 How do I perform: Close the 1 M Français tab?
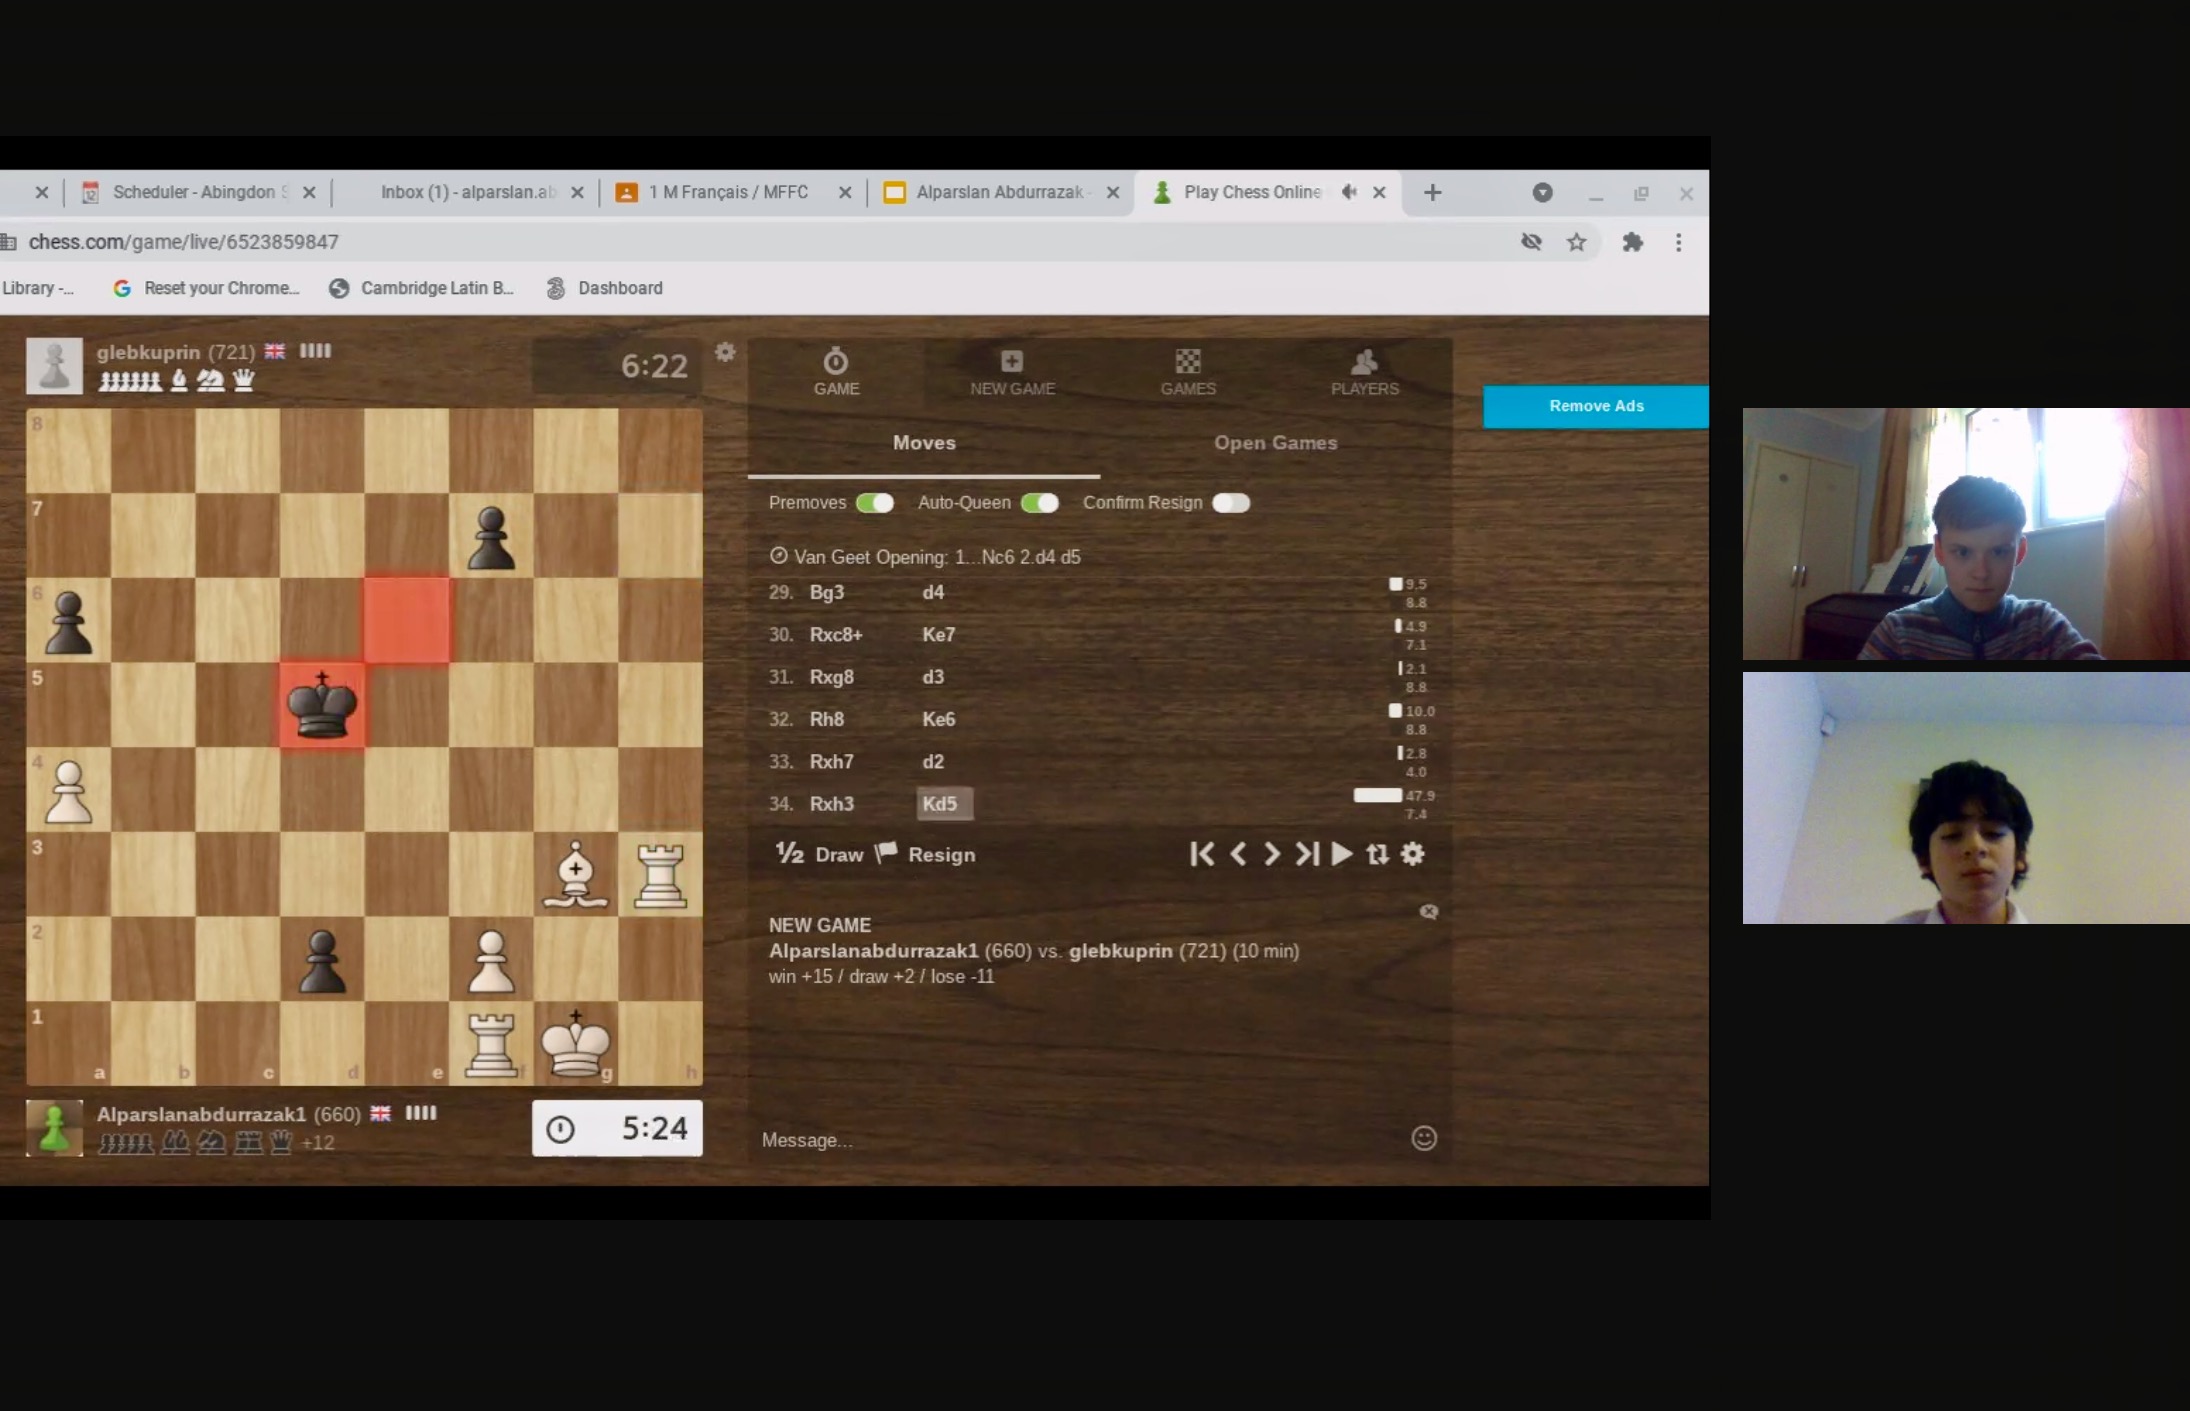(x=845, y=192)
